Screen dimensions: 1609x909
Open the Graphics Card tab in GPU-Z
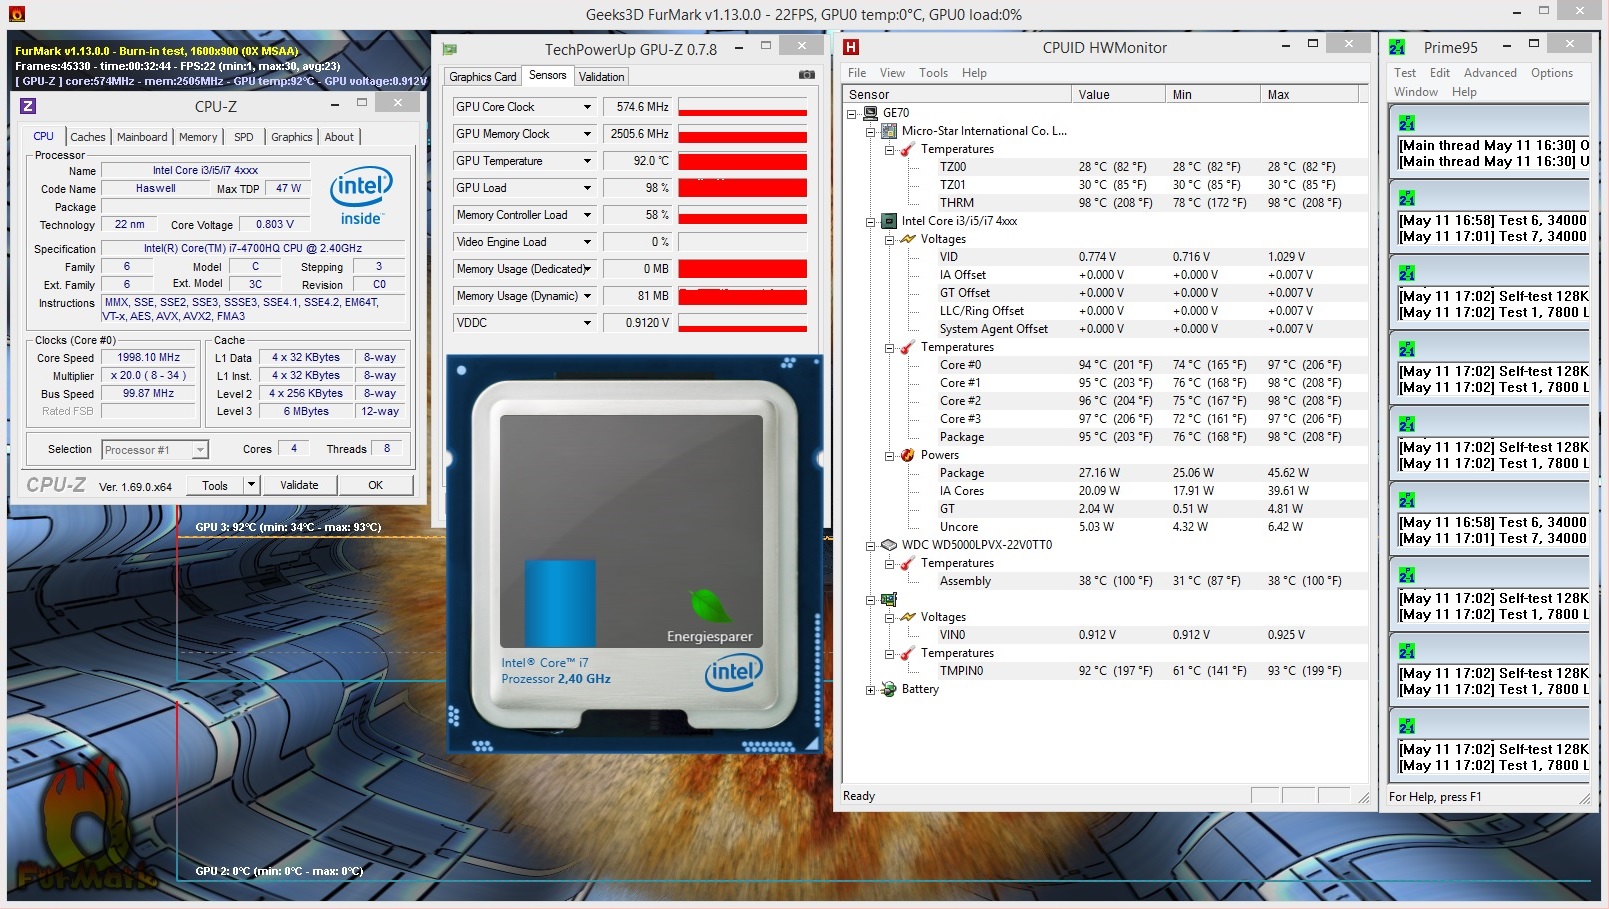coord(483,77)
